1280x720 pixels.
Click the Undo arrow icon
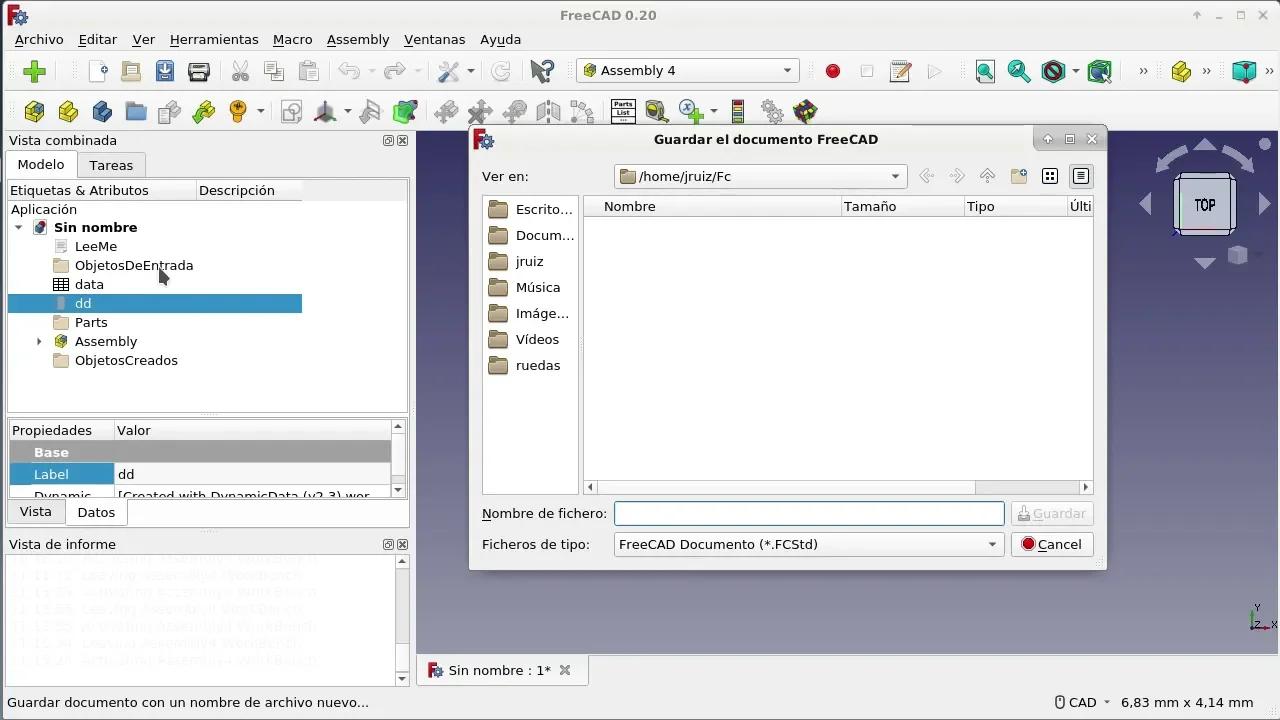tap(349, 71)
